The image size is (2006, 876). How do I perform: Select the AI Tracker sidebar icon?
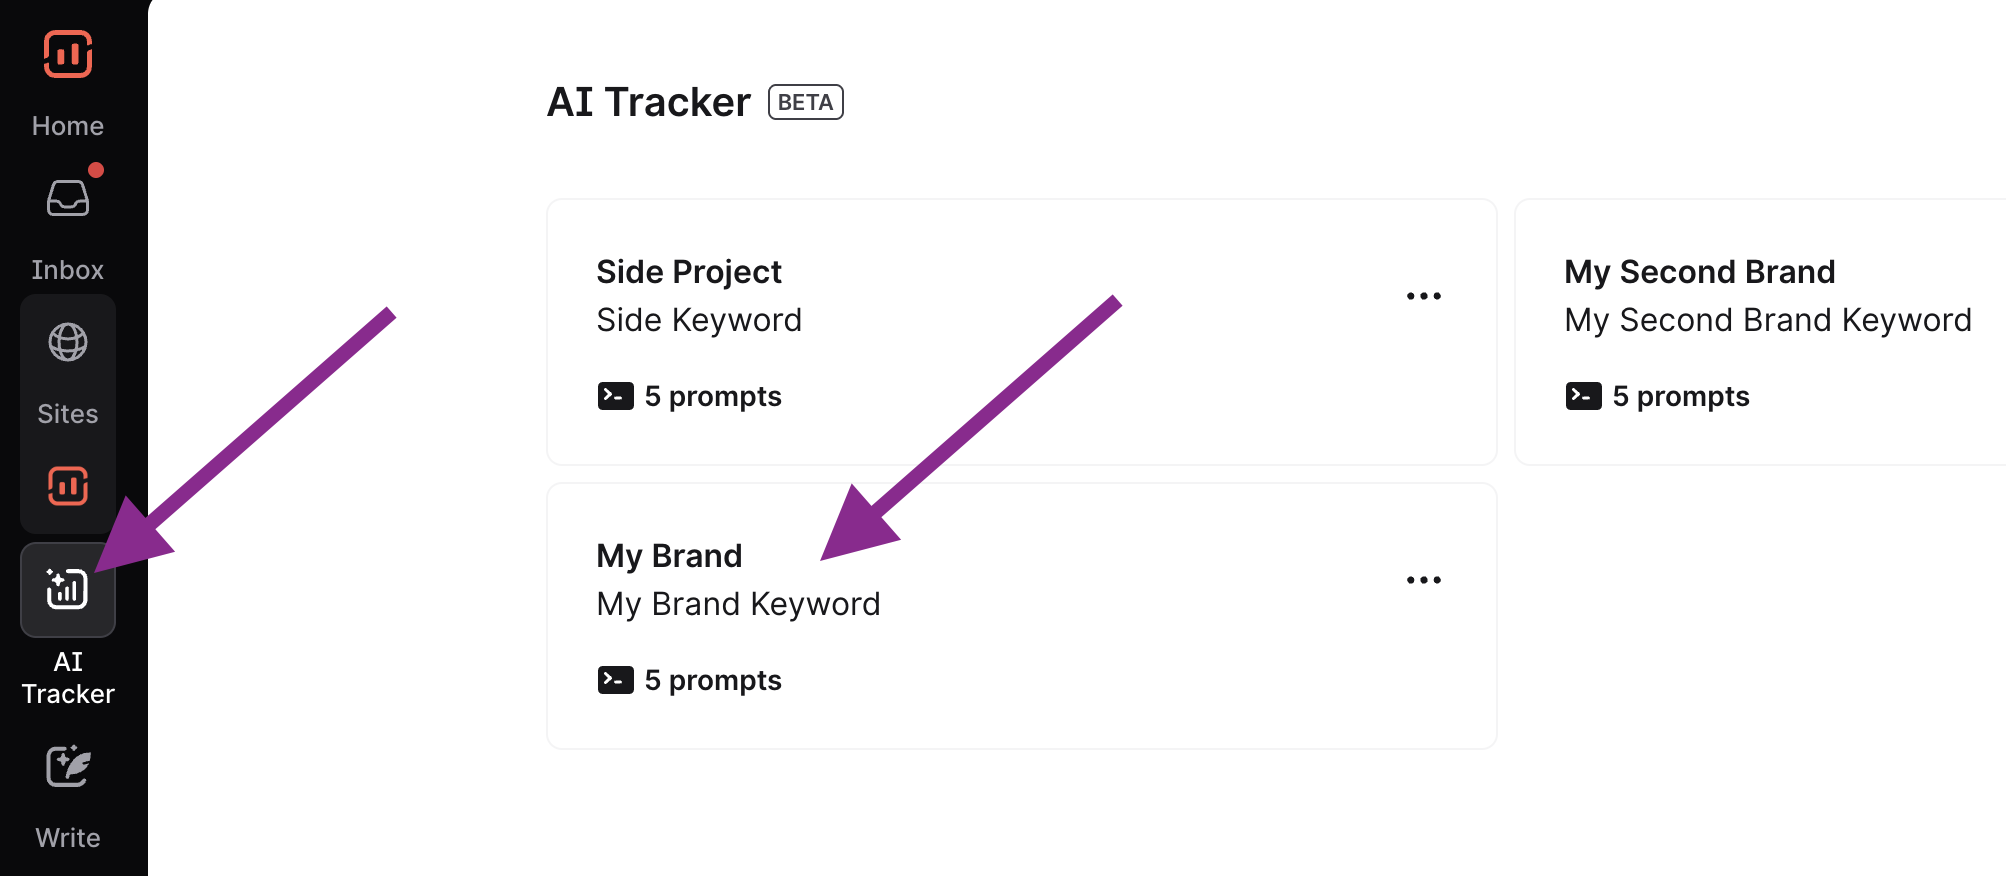point(68,589)
